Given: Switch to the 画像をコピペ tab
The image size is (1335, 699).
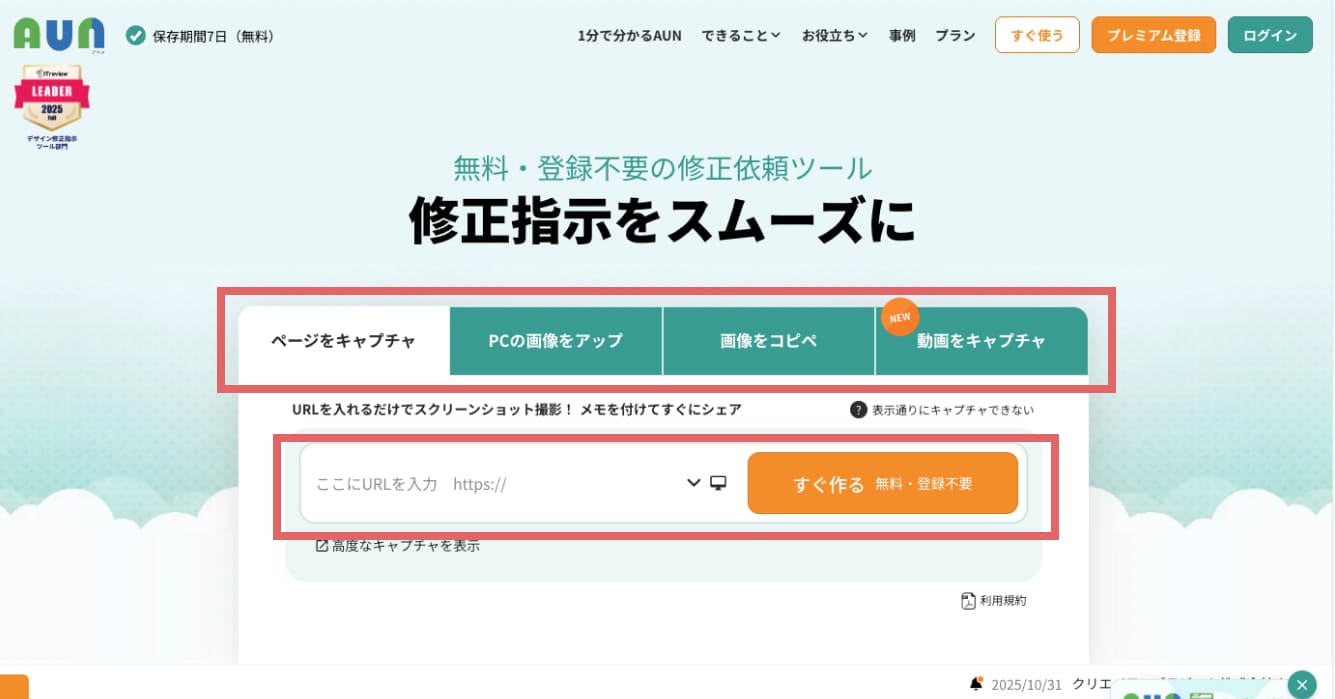Looking at the screenshot, I should point(769,341).
